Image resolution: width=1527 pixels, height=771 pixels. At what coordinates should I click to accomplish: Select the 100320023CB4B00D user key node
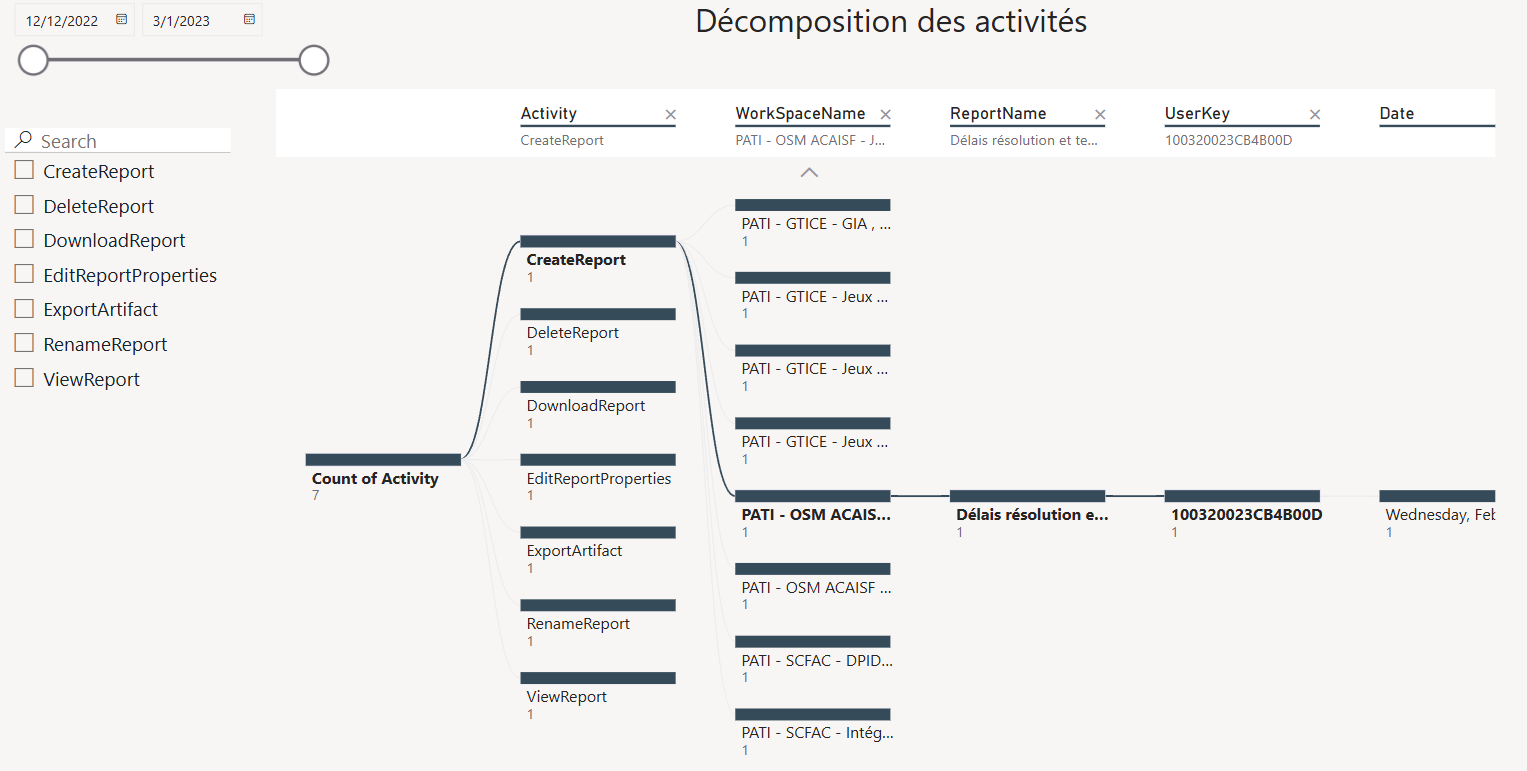point(1242,496)
